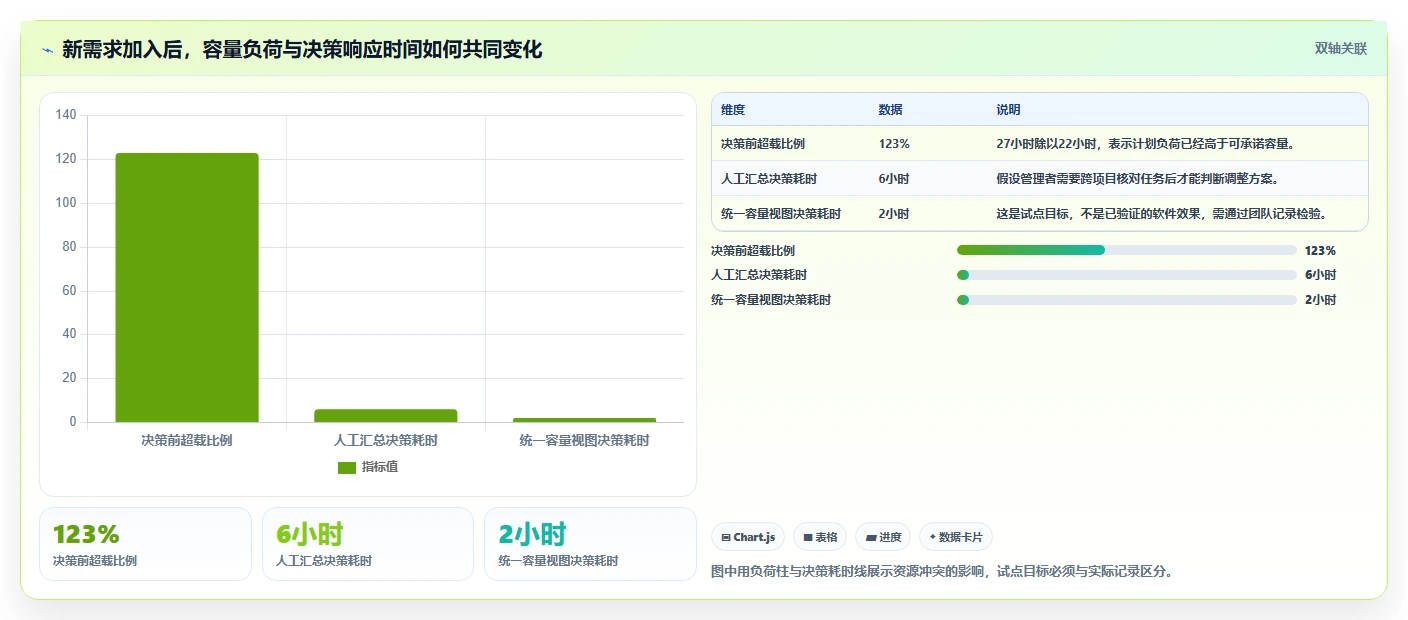This screenshot has width=1408, height=620.
Task: Click the x-axis label 统一容量视图决策耗时
Action: click(585, 440)
